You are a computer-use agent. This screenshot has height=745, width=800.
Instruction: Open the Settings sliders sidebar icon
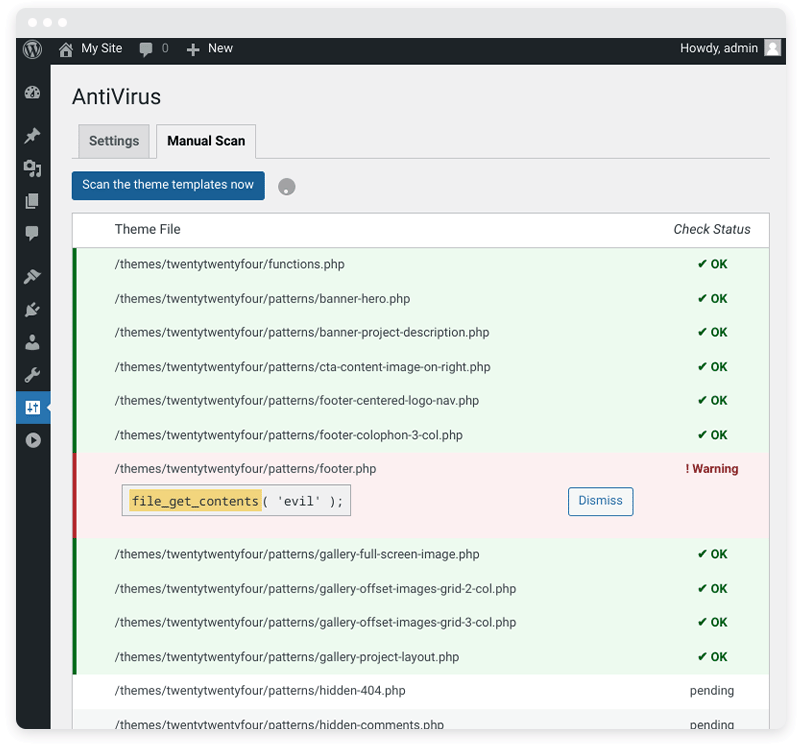coord(33,407)
